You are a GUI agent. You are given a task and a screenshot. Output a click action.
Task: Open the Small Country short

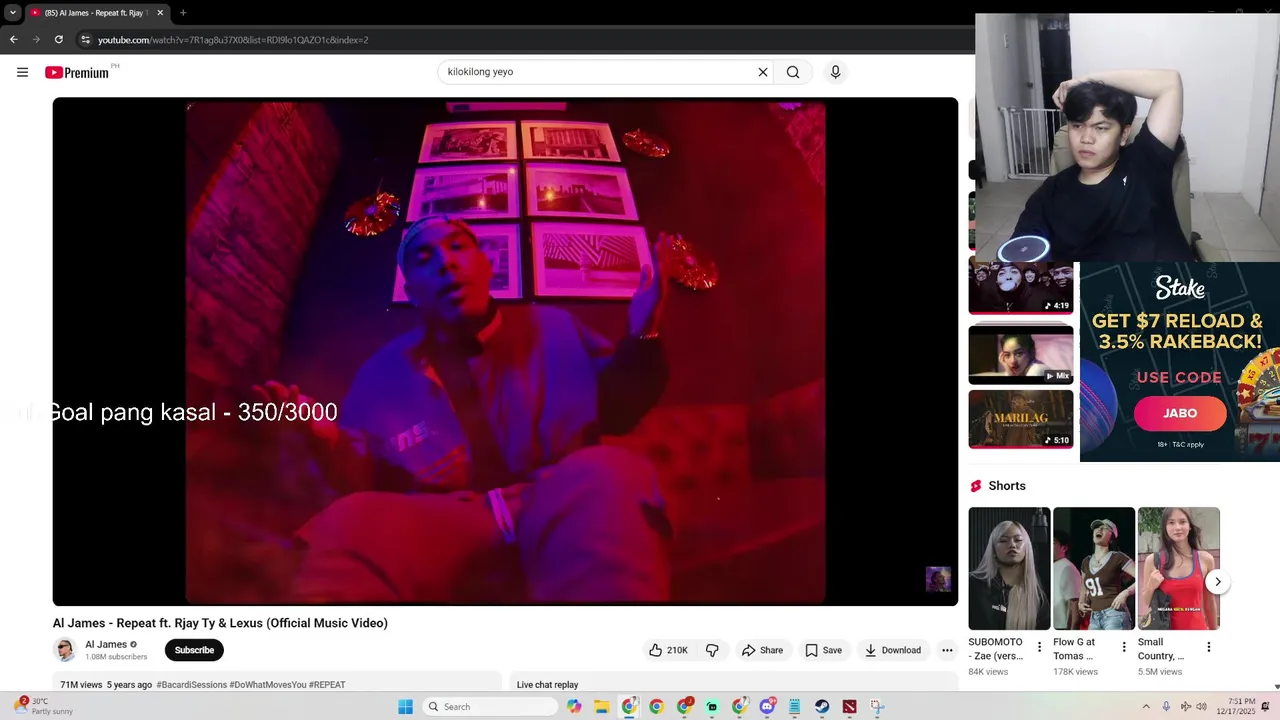tap(1178, 568)
